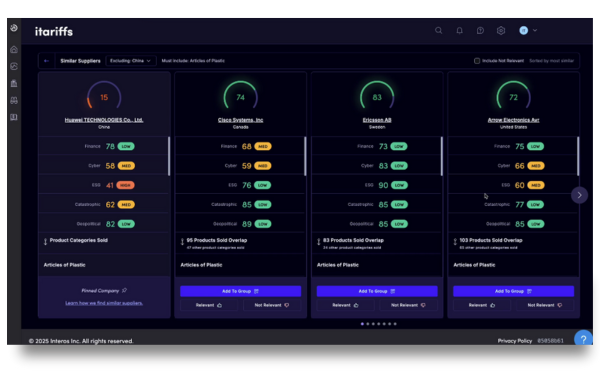Open Ericsson AB company link

point(377,120)
